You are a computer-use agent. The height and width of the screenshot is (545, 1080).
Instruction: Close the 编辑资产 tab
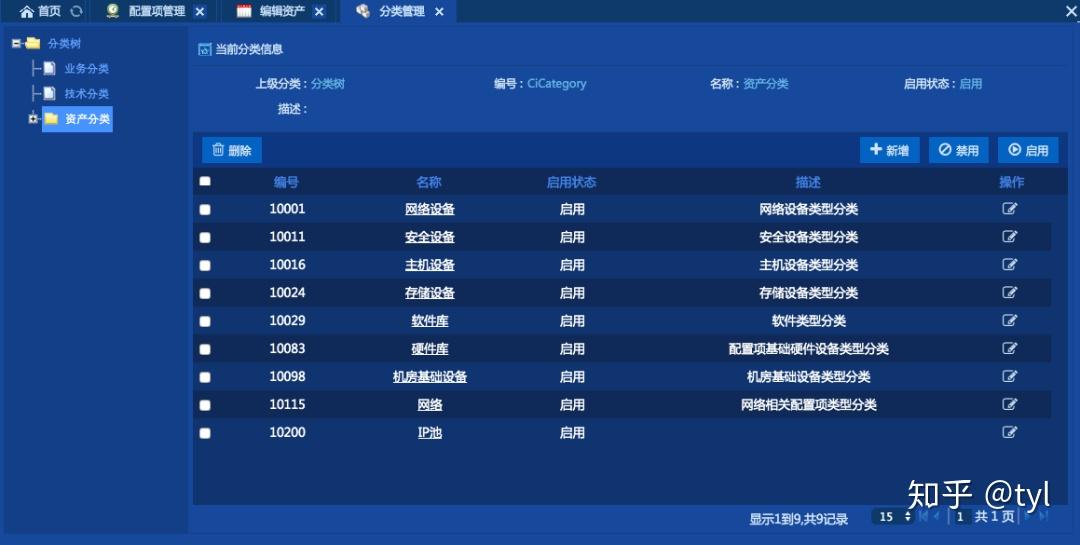pyautogui.click(x=319, y=12)
